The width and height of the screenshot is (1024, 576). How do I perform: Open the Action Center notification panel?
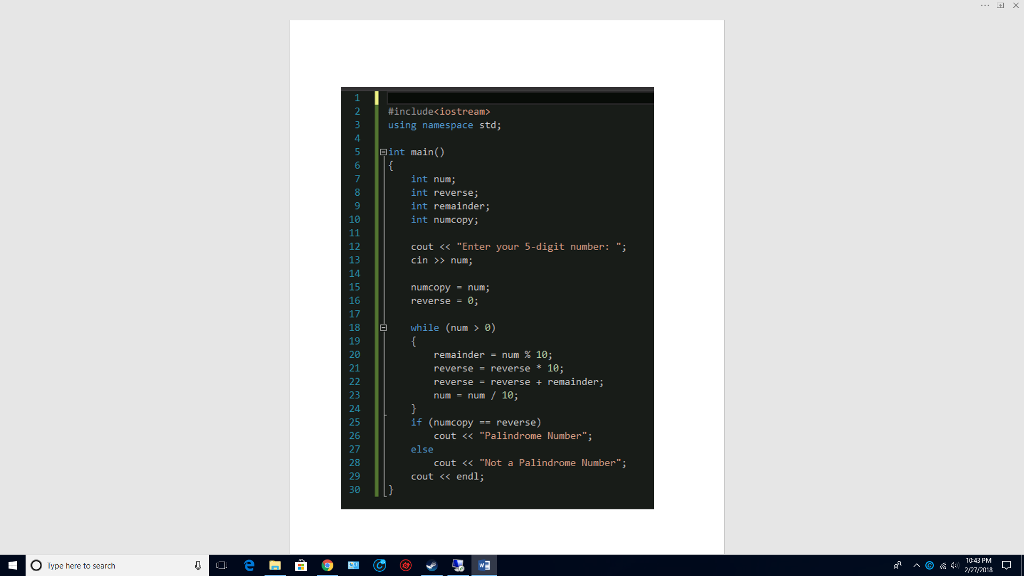click(1009, 564)
